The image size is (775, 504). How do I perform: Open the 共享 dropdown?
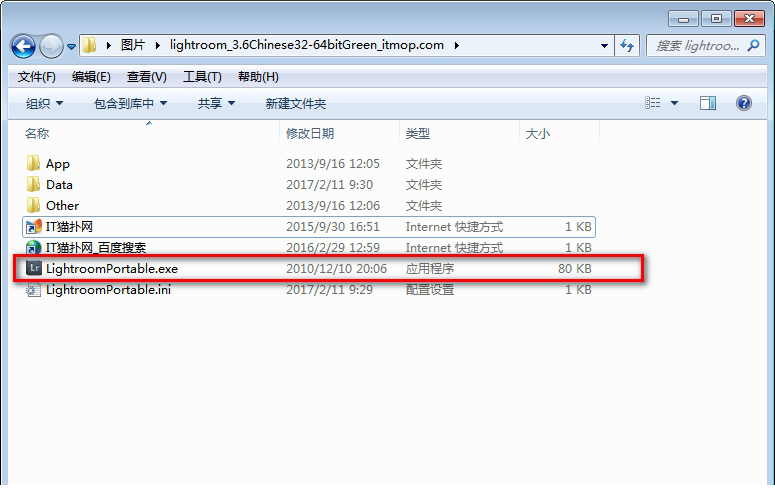click(216, 103)
